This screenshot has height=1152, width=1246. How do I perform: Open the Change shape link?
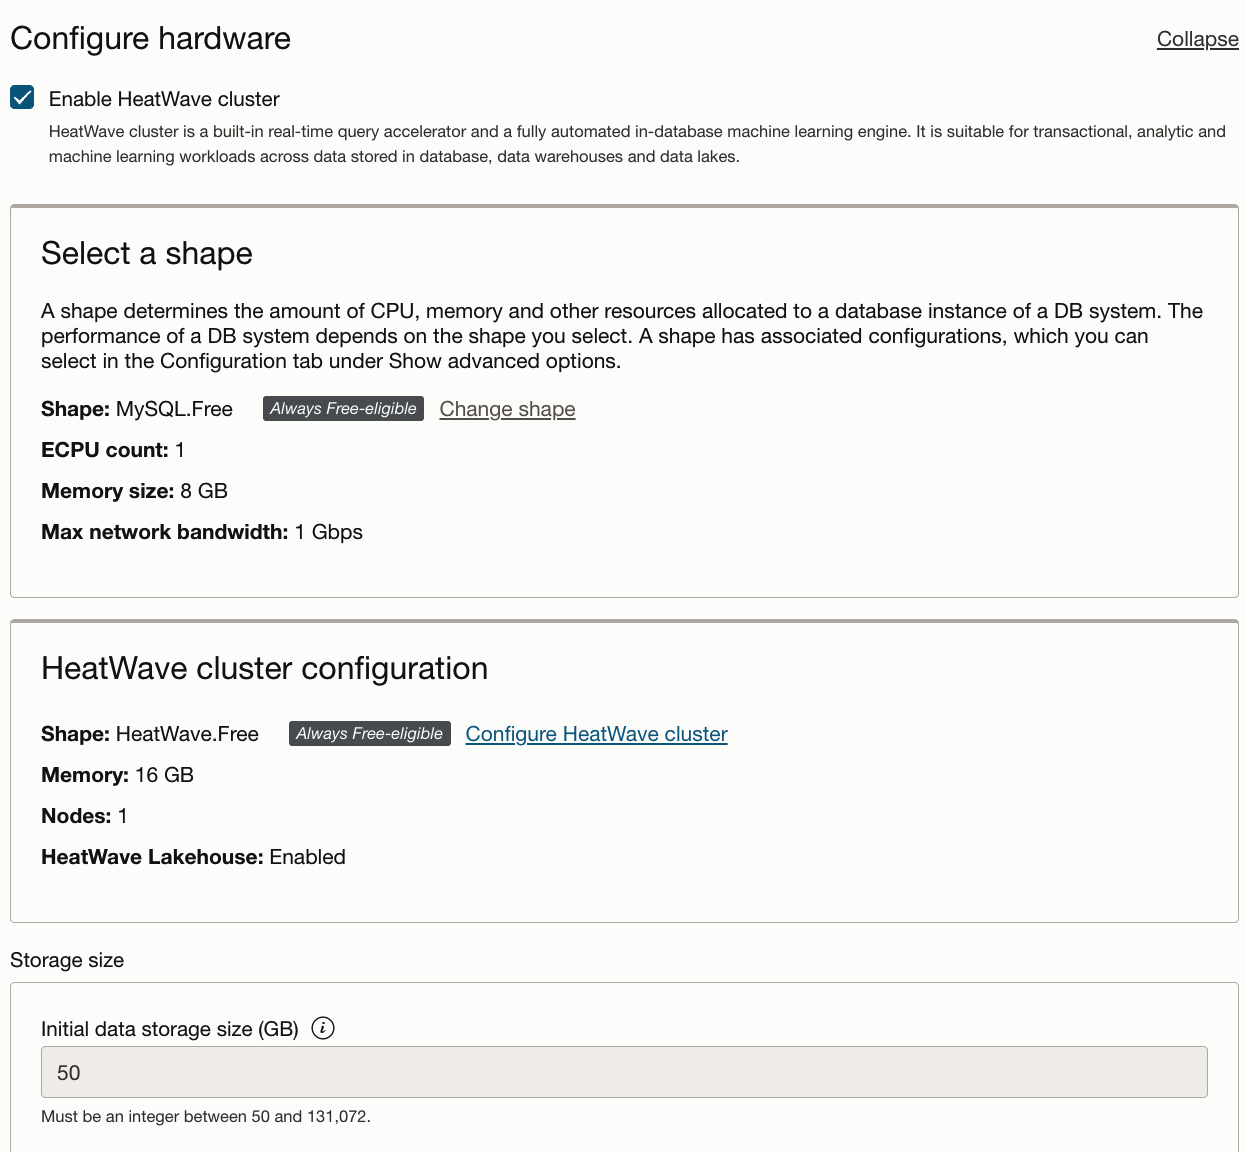[x=507, y=409]
